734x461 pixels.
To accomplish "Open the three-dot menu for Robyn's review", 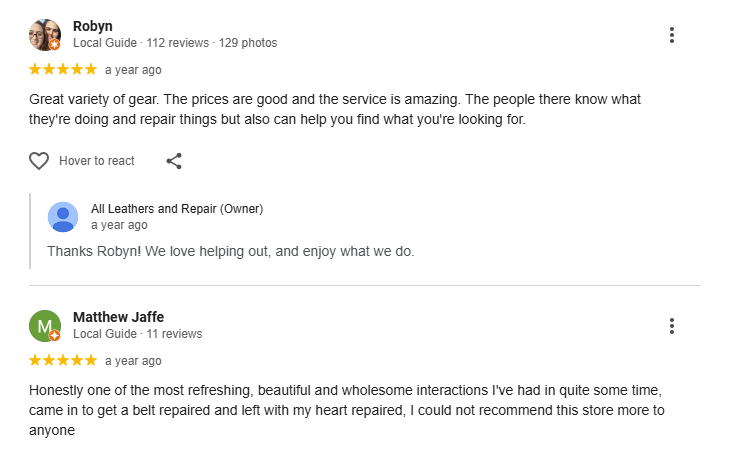I will coord(672,35).
